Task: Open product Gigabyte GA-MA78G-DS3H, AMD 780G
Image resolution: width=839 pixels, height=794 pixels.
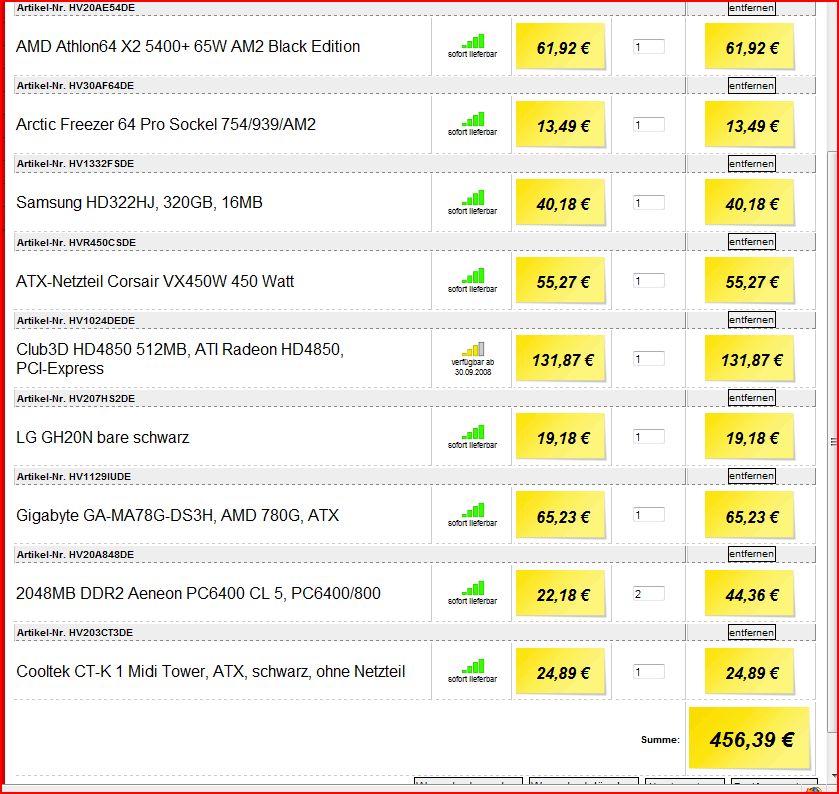Action: pyautogui.click(x=178, y=516)
